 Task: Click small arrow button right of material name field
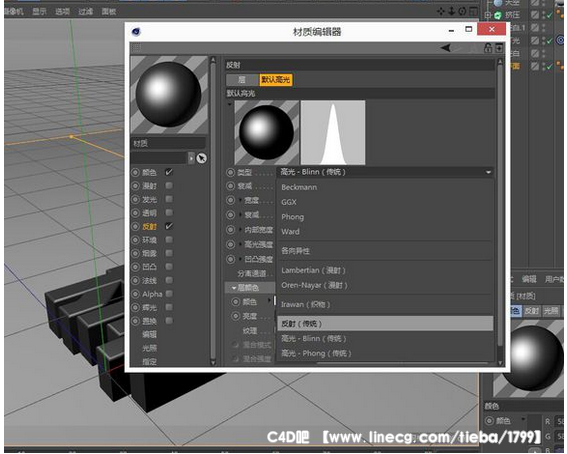[191, 158]
